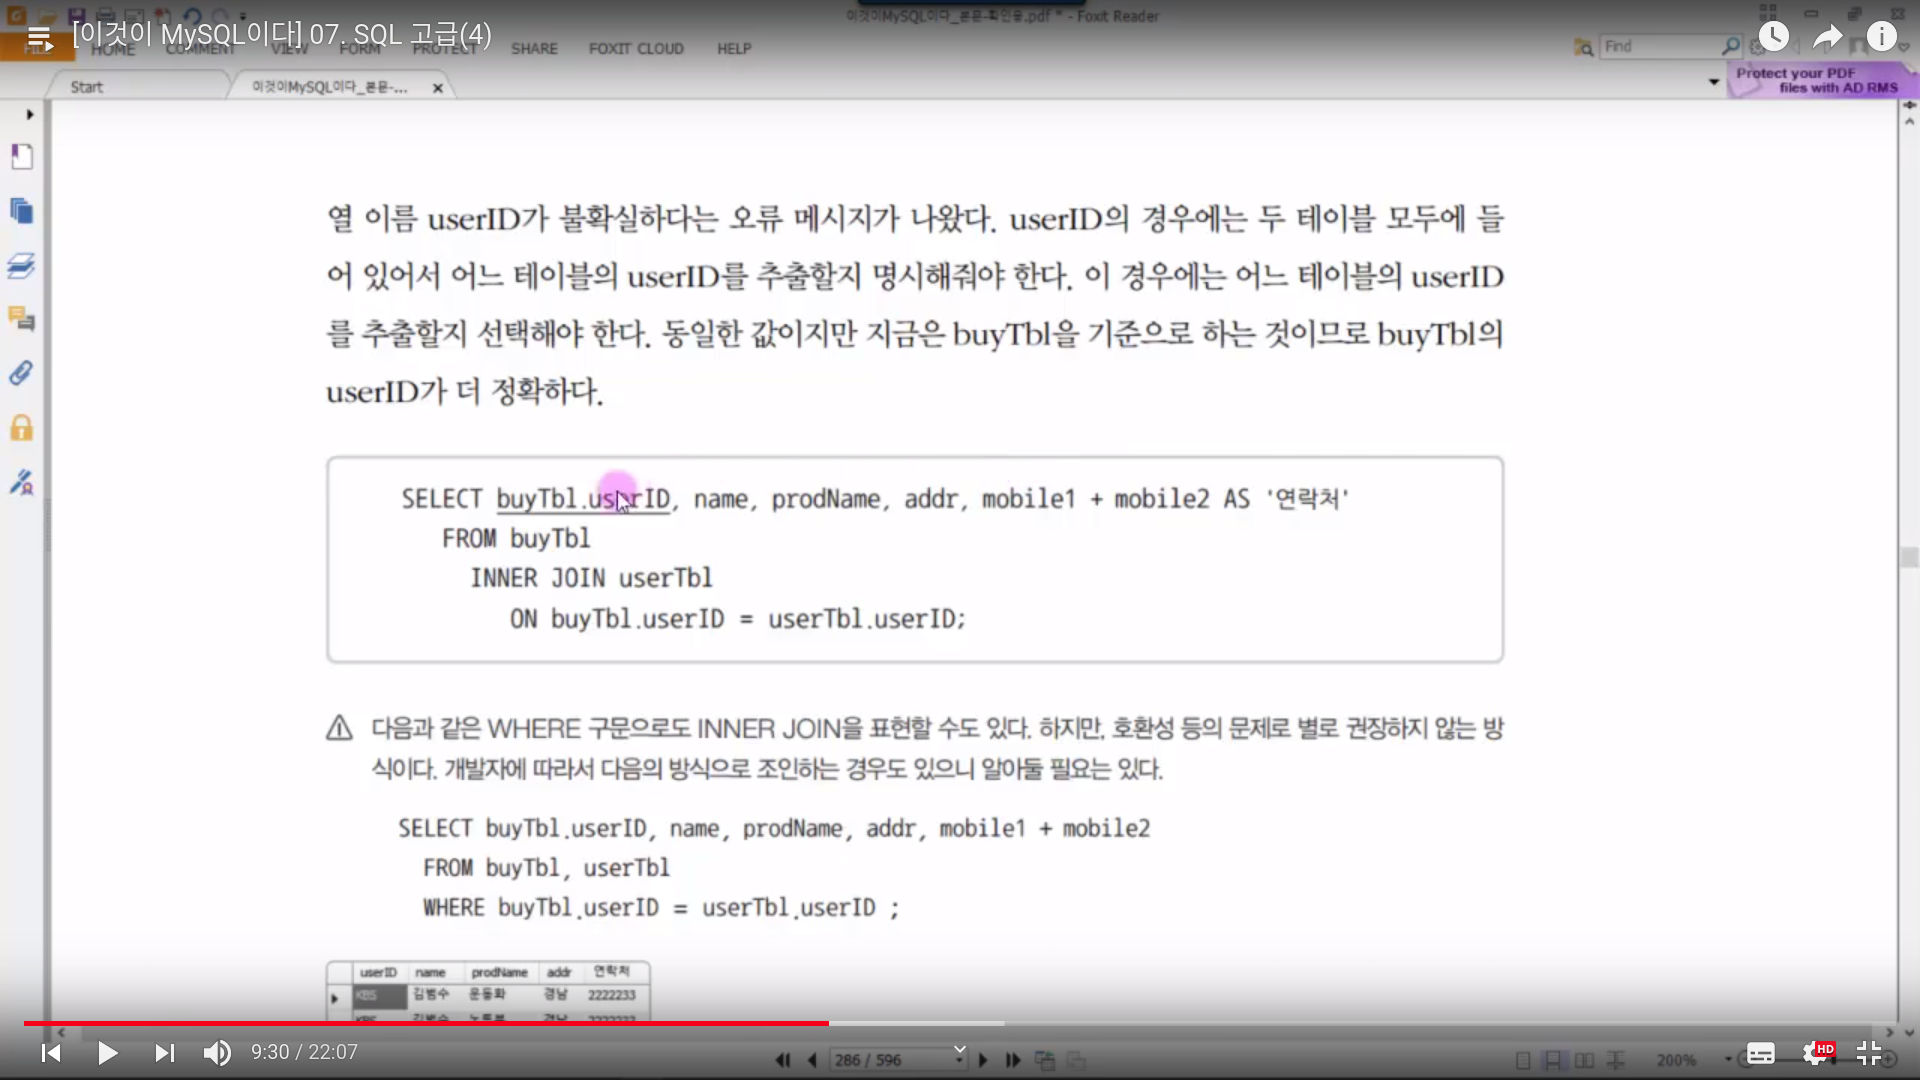Image resolution: width=1920 pixels, height=1080 pixels.
Task: Click the Share arrow icon
Action: [1828, 37]
